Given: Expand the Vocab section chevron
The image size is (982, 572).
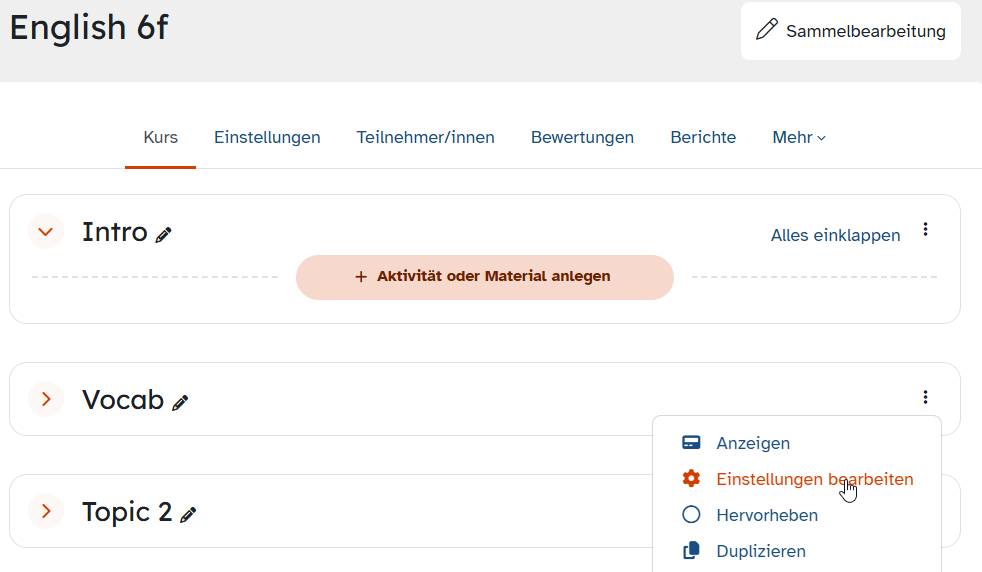Looking at the screenshot, I should click(46, 399).
